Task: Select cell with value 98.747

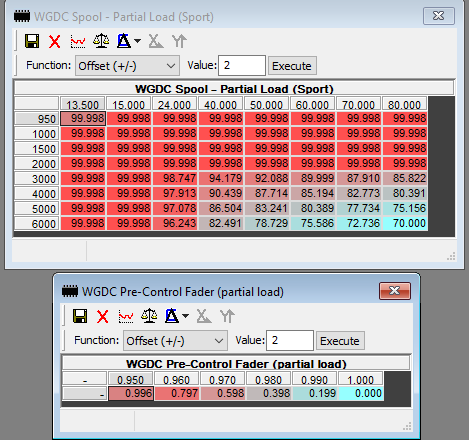Action: click(x=175, y=178)
